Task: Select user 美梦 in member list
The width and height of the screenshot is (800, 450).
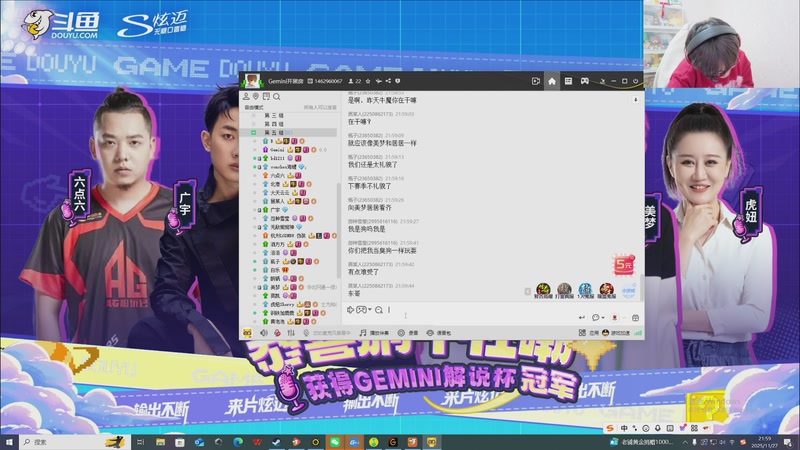Action: pyautogui.click(x=275, y=287)
